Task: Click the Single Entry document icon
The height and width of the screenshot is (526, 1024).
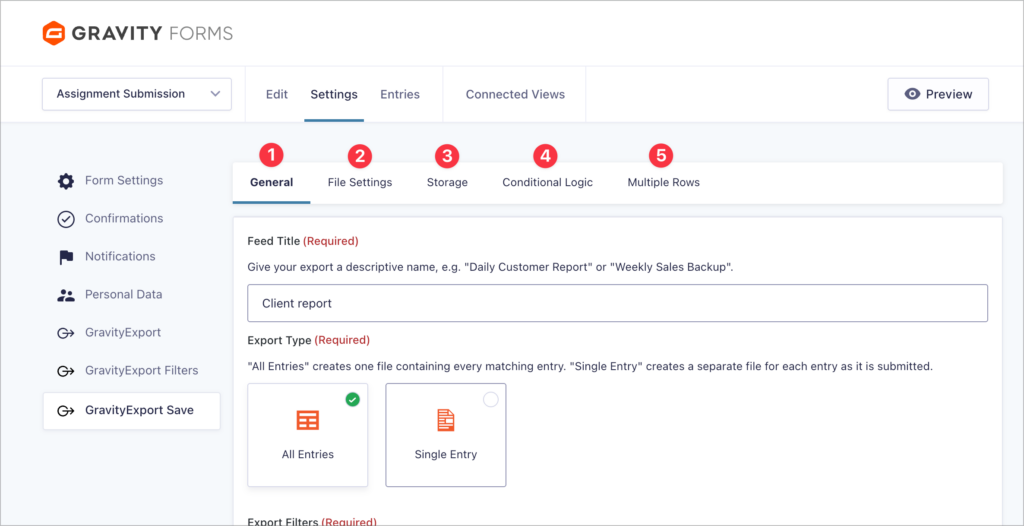Action: 445,419
